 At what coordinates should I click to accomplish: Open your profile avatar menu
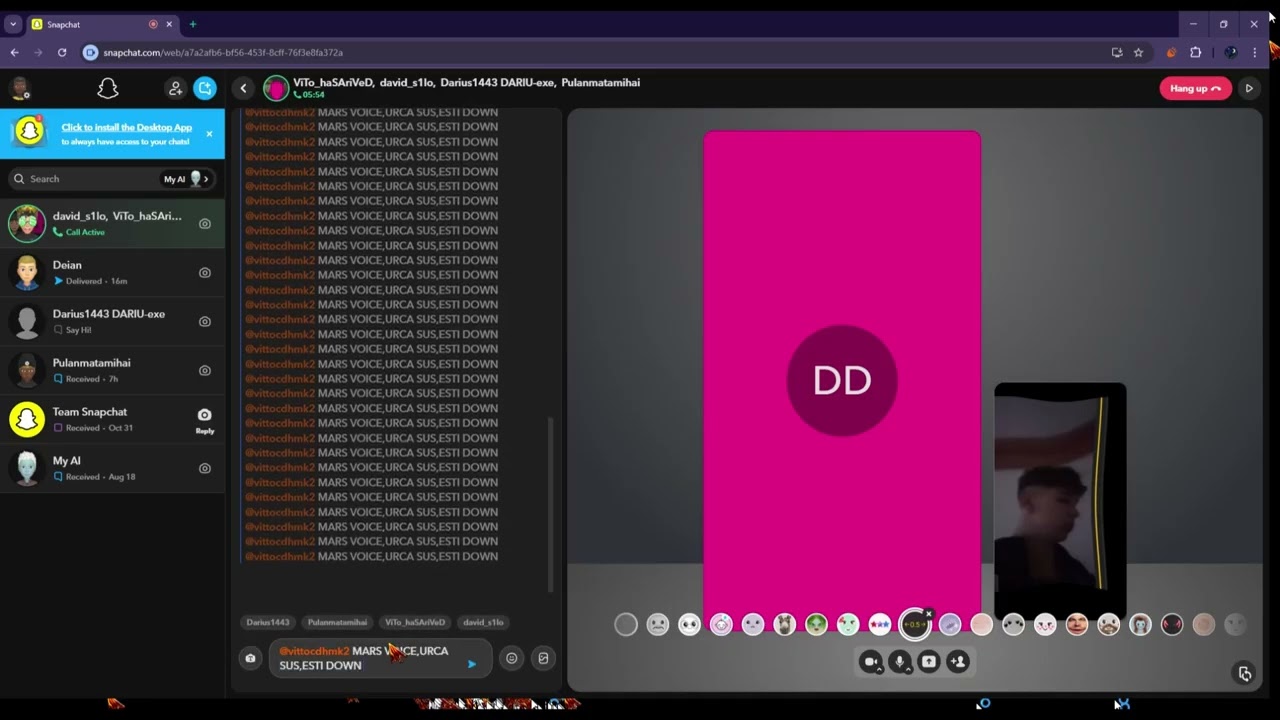pos(20,89)
